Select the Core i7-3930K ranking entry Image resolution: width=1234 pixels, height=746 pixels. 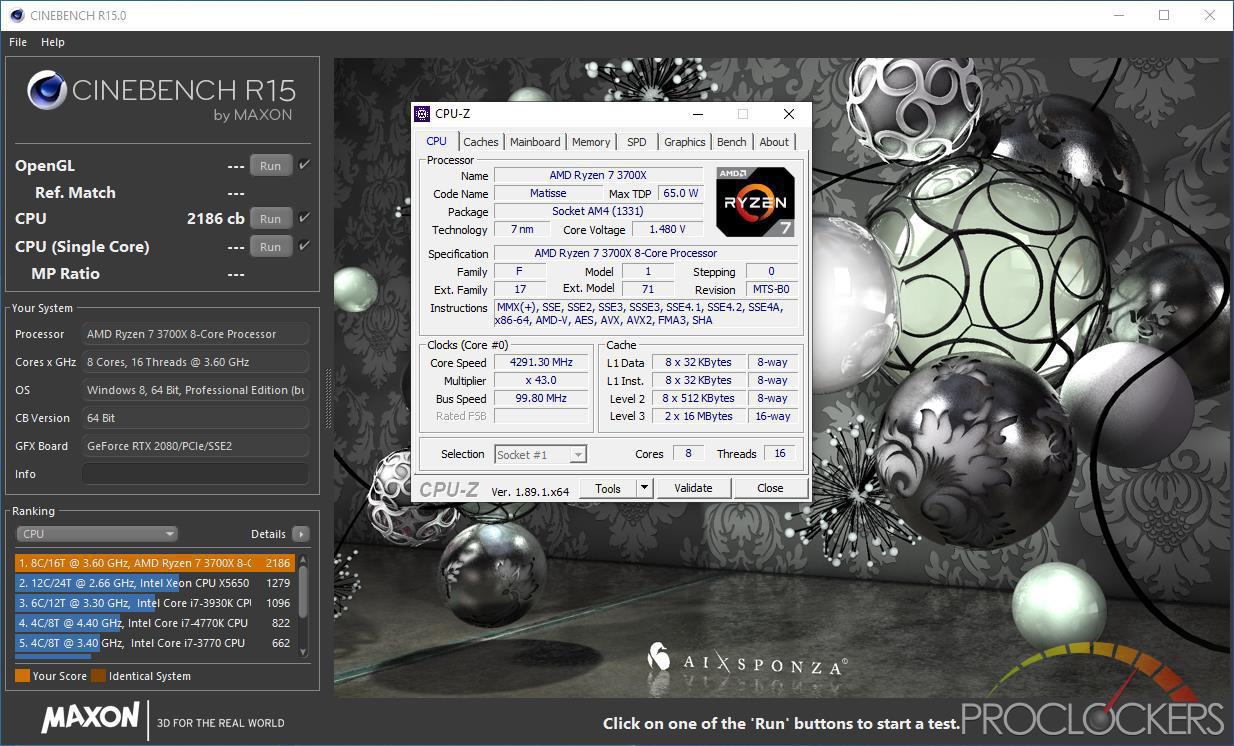154,603
